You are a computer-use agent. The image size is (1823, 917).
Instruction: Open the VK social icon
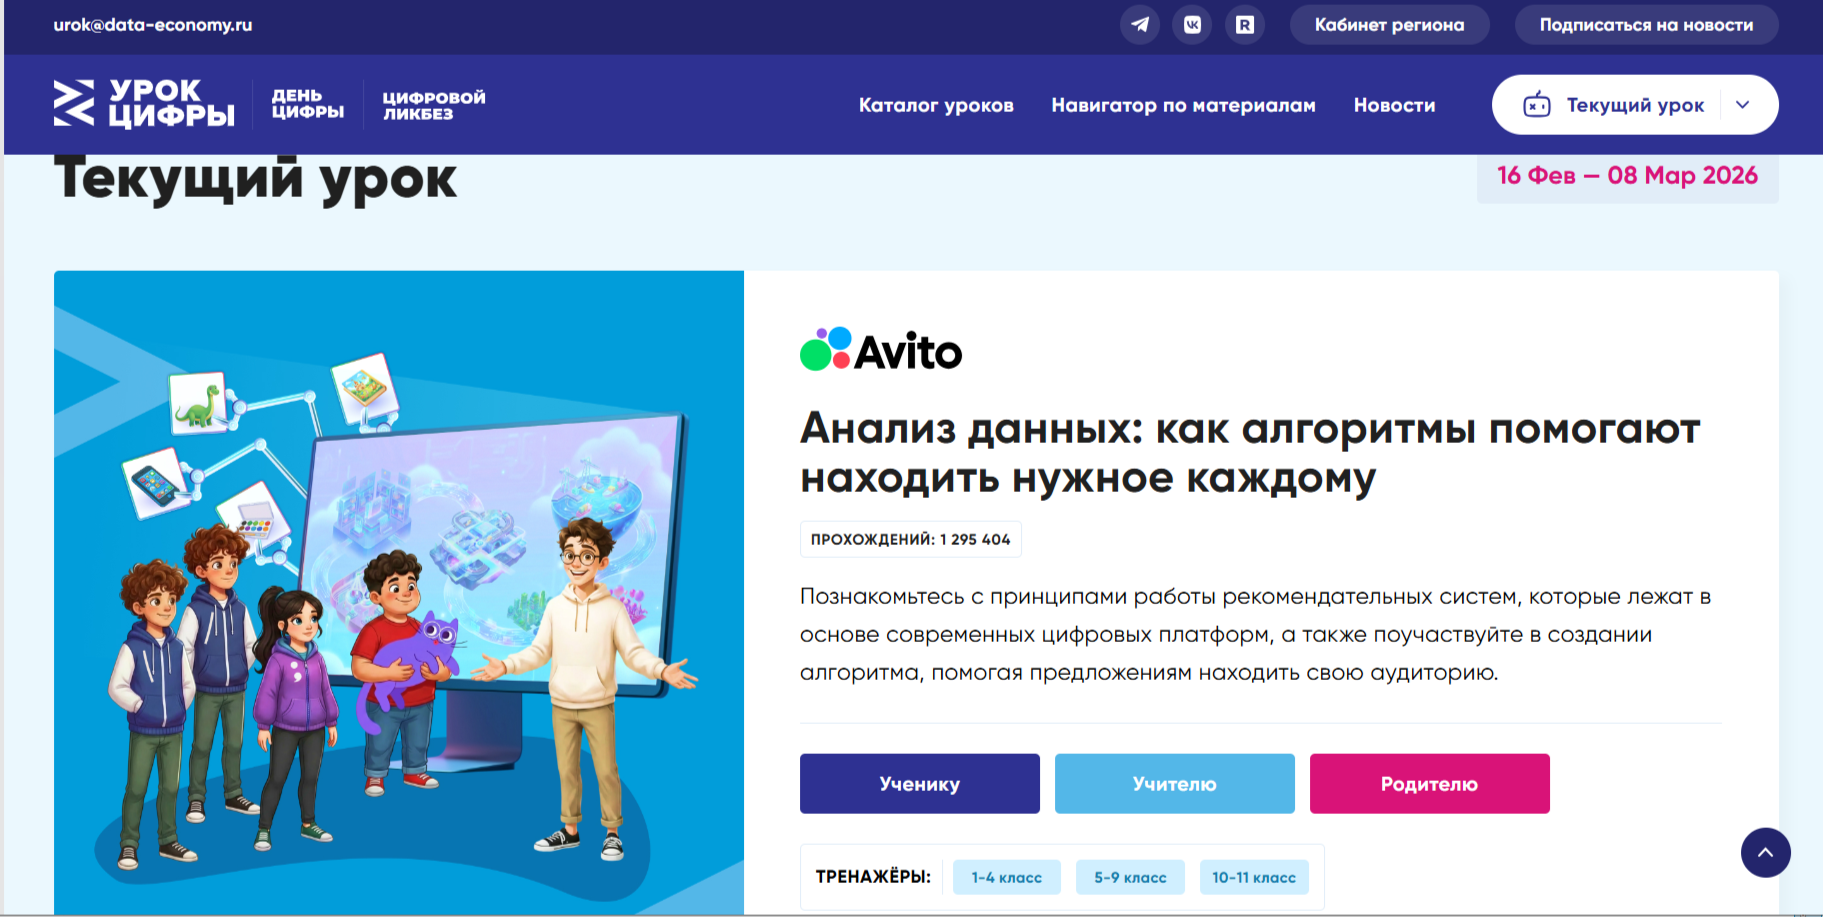(x=1192, y=25)
